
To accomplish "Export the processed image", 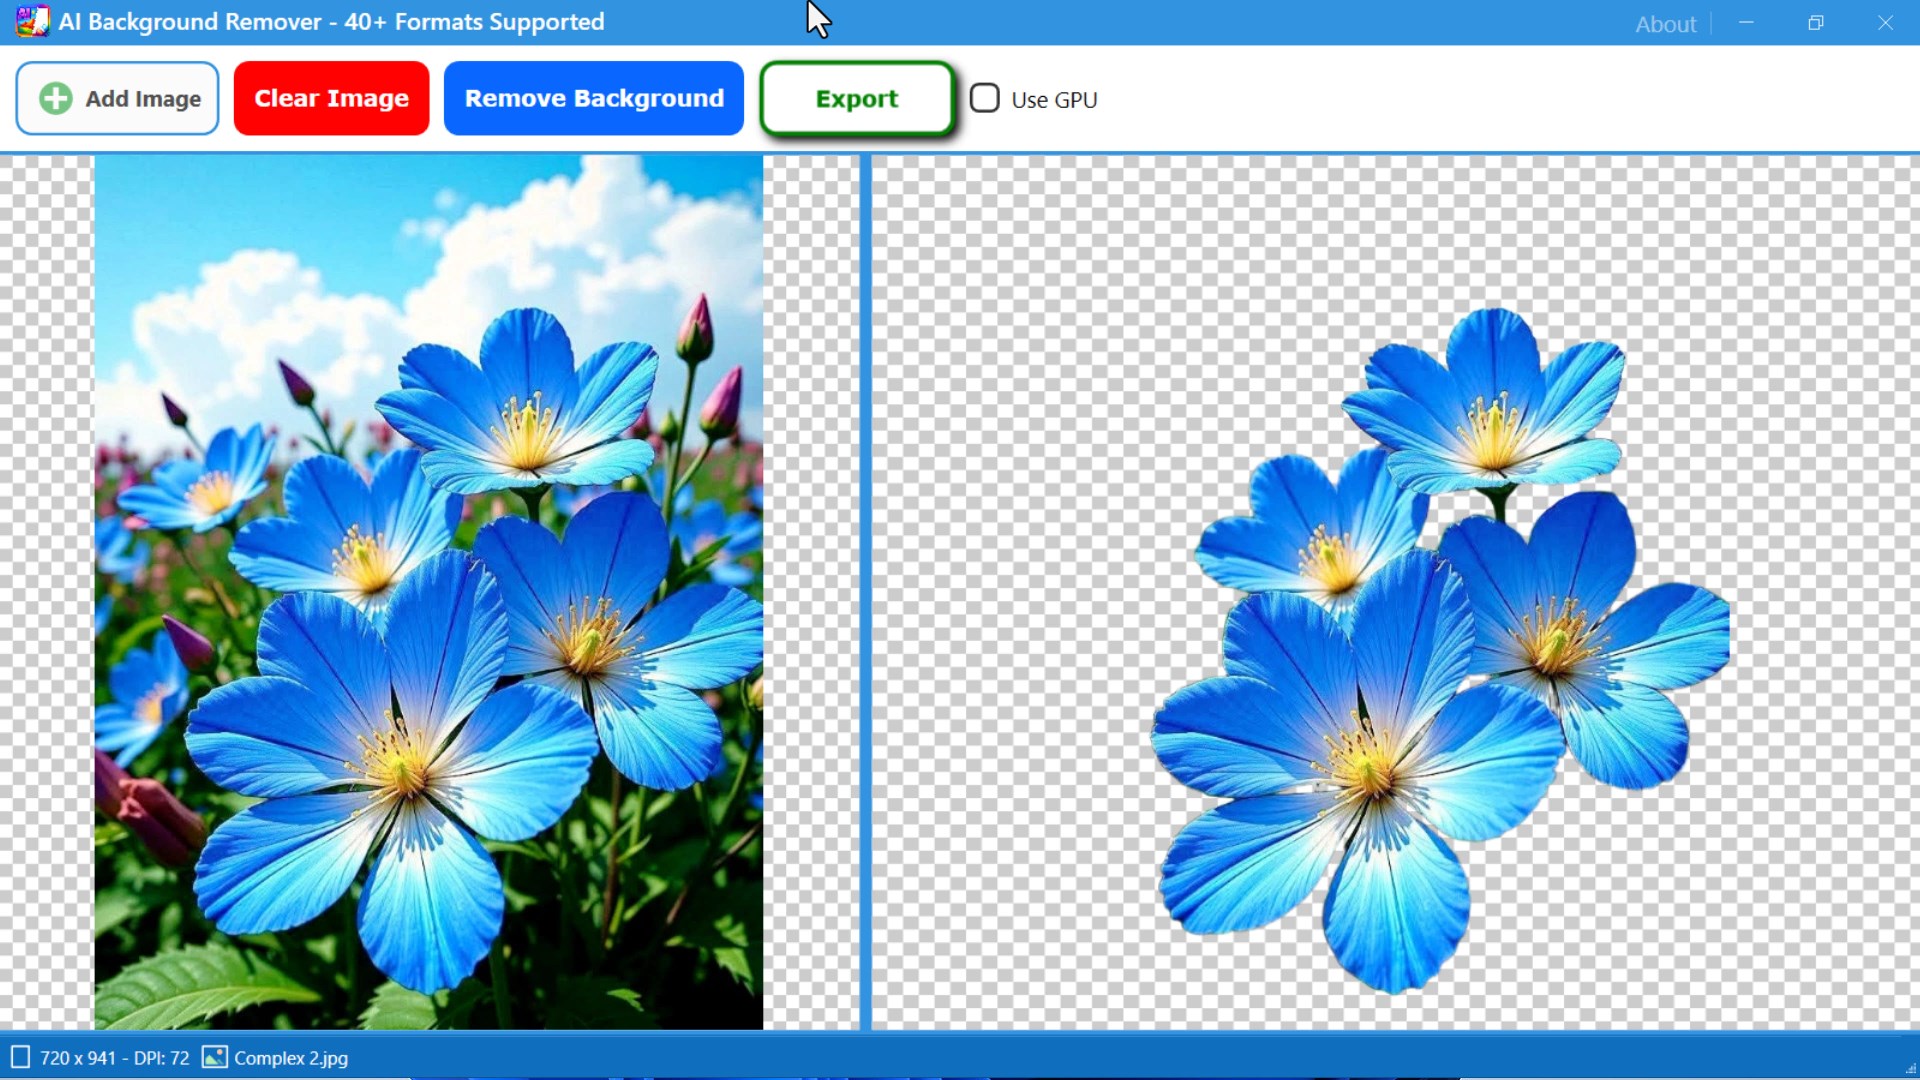I will click(x=857, y=98).
